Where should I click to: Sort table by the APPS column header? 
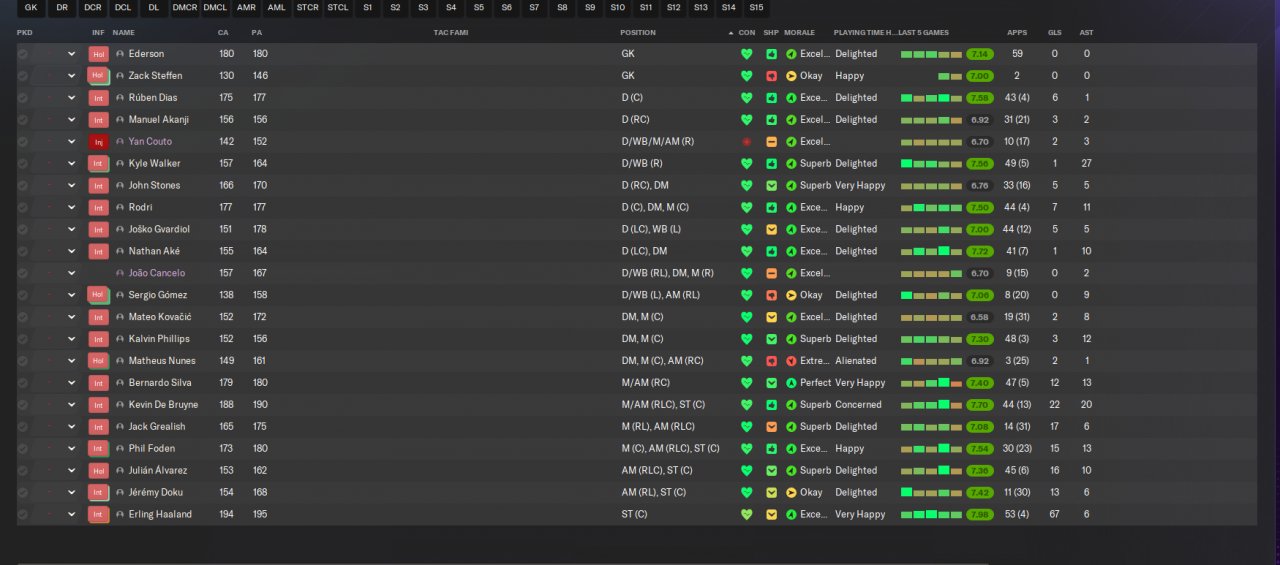1017,33
